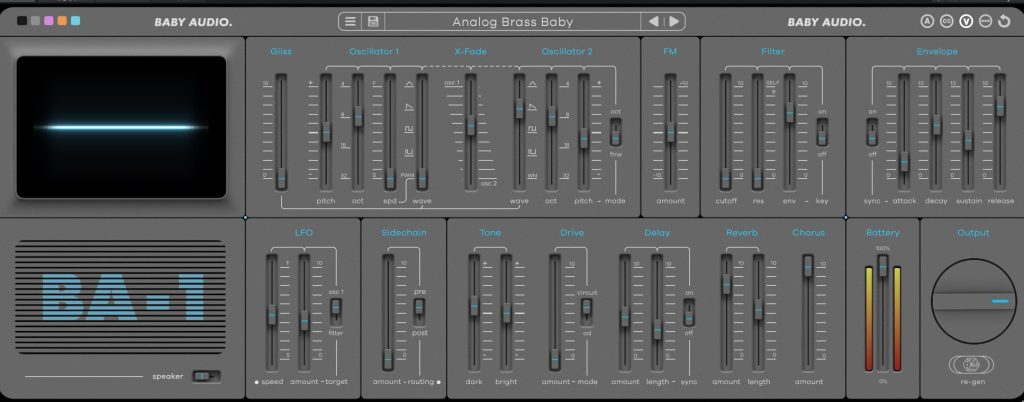
Task: Click the circled V icon
Action: click(x=966, y=21)
